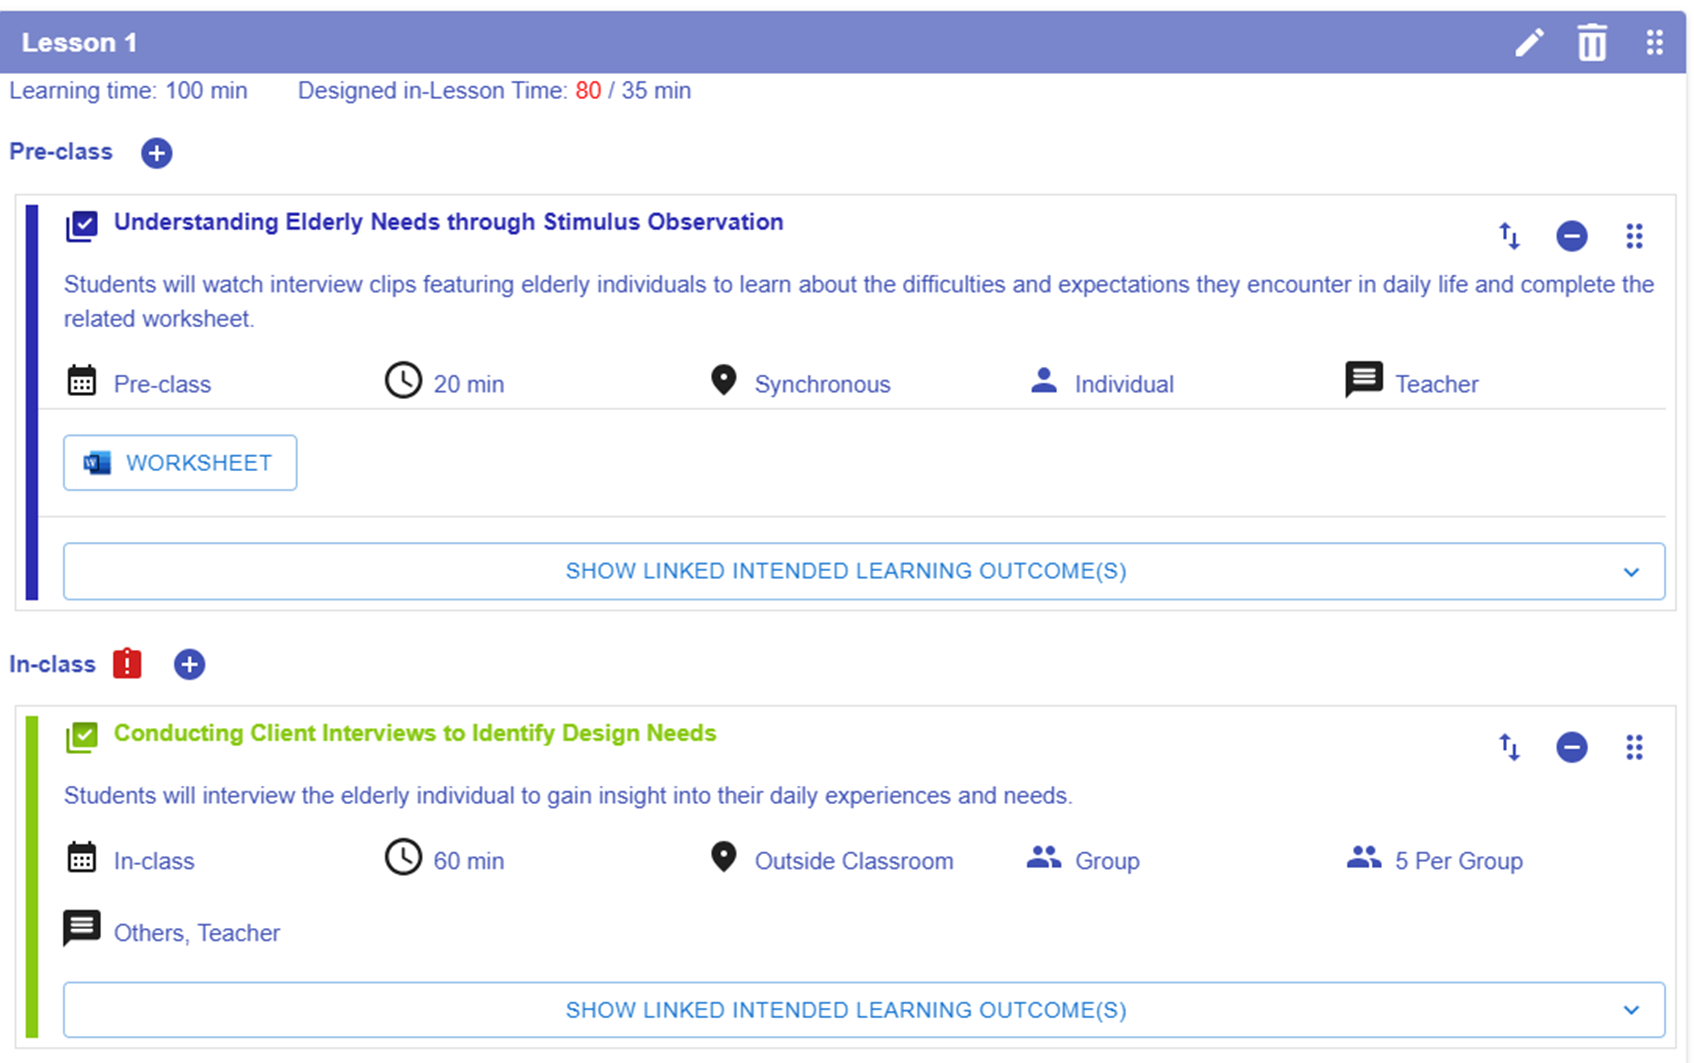Remove the Understanding Elderly Needs task via minus icon
Viewport: 1694px width, 1063px height.
coord(1571,236)
